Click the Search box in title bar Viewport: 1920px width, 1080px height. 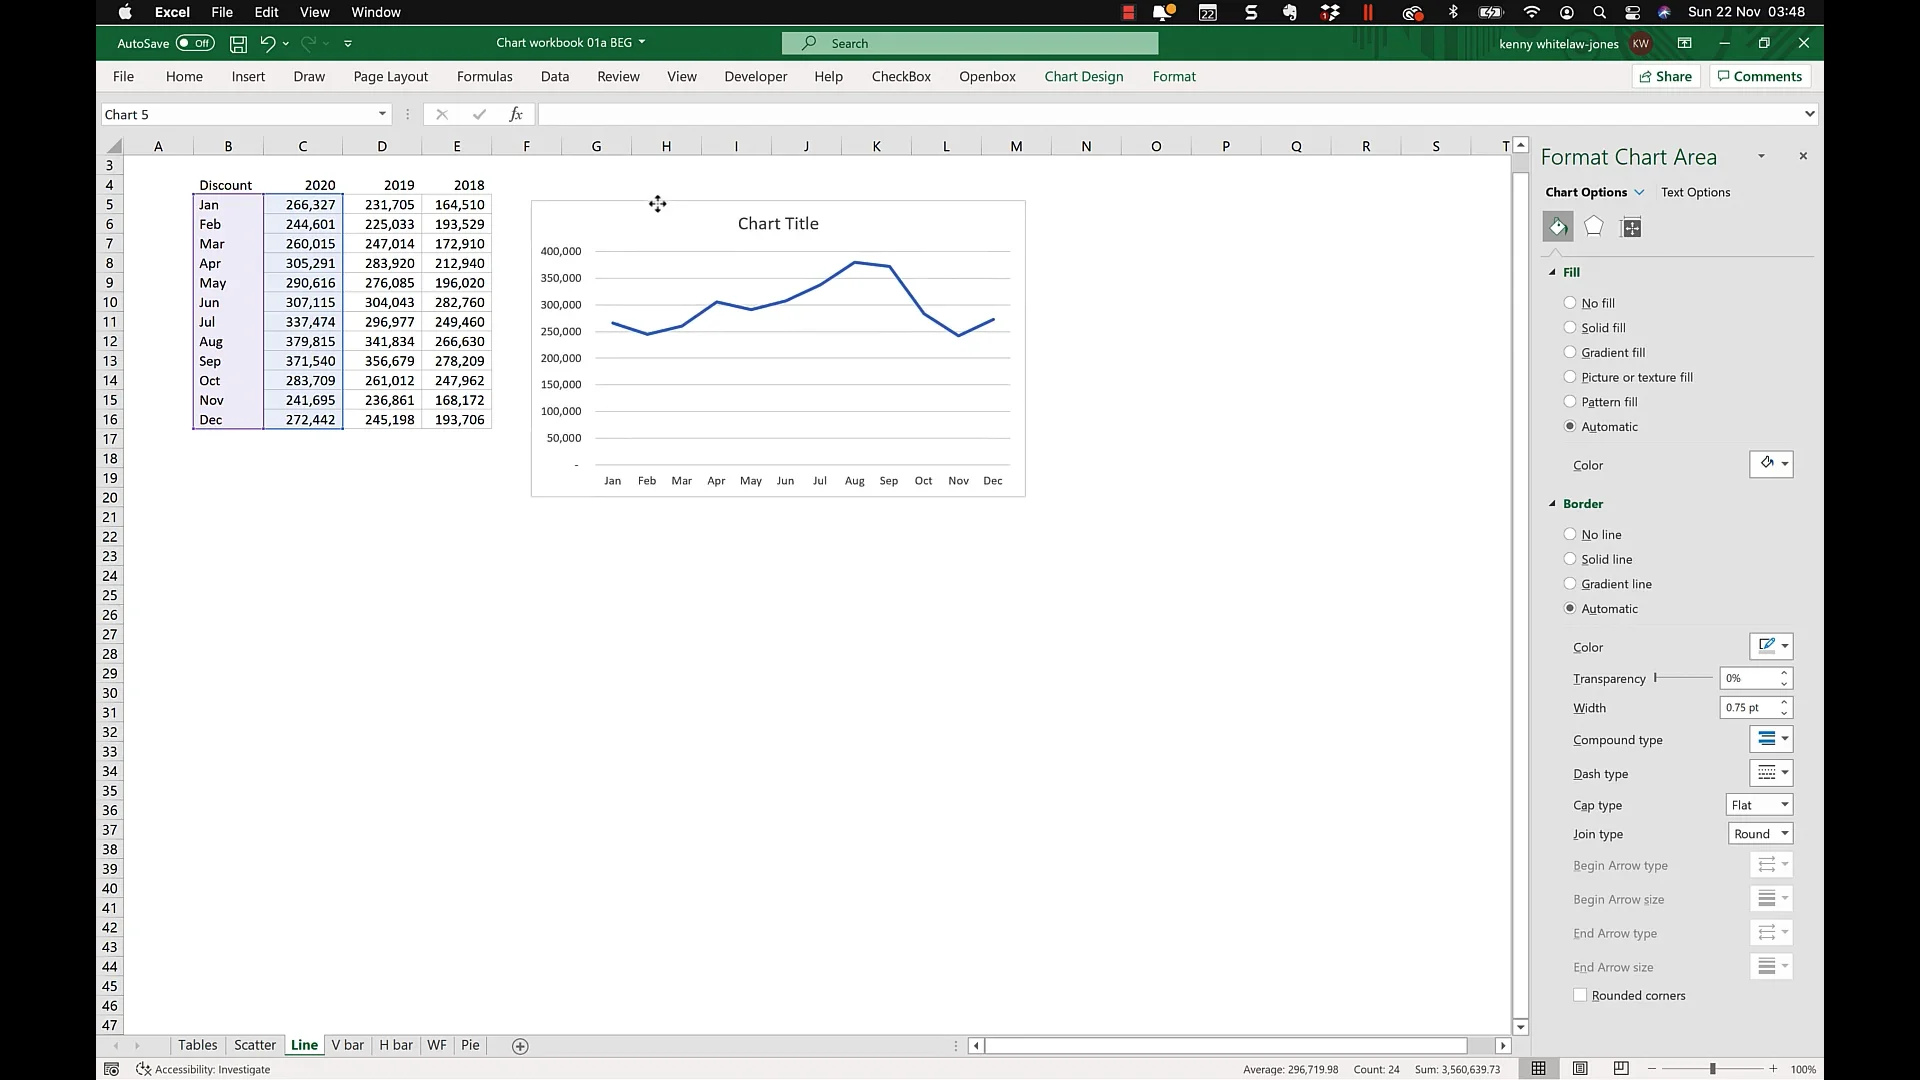pos(970,43)
